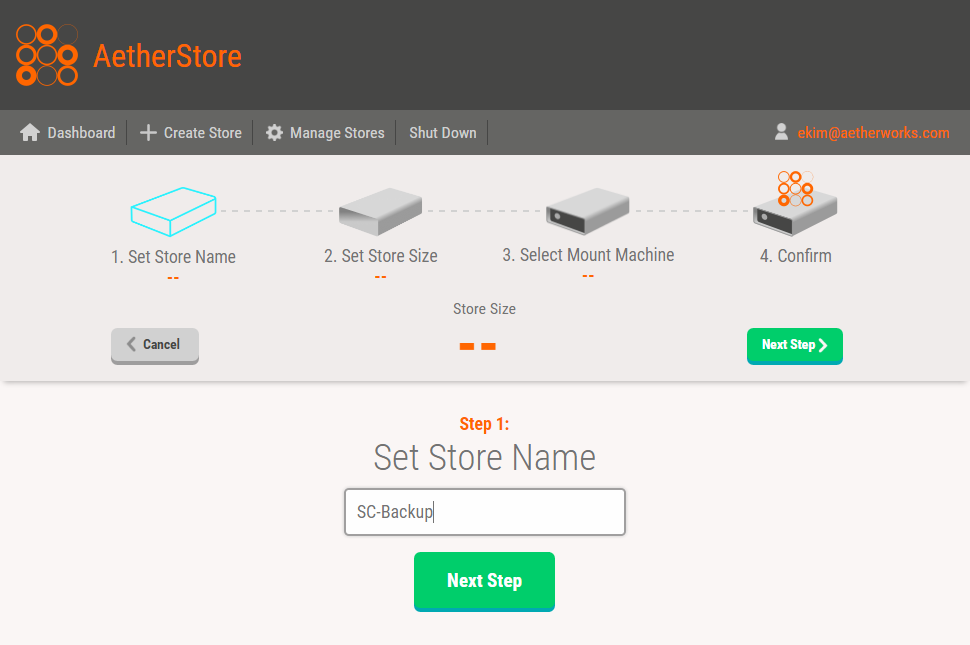The width and height of the screenshot is (970, 645).
Task: Open the ekim@aetherworks.com account link
Action: click(873, 132)
